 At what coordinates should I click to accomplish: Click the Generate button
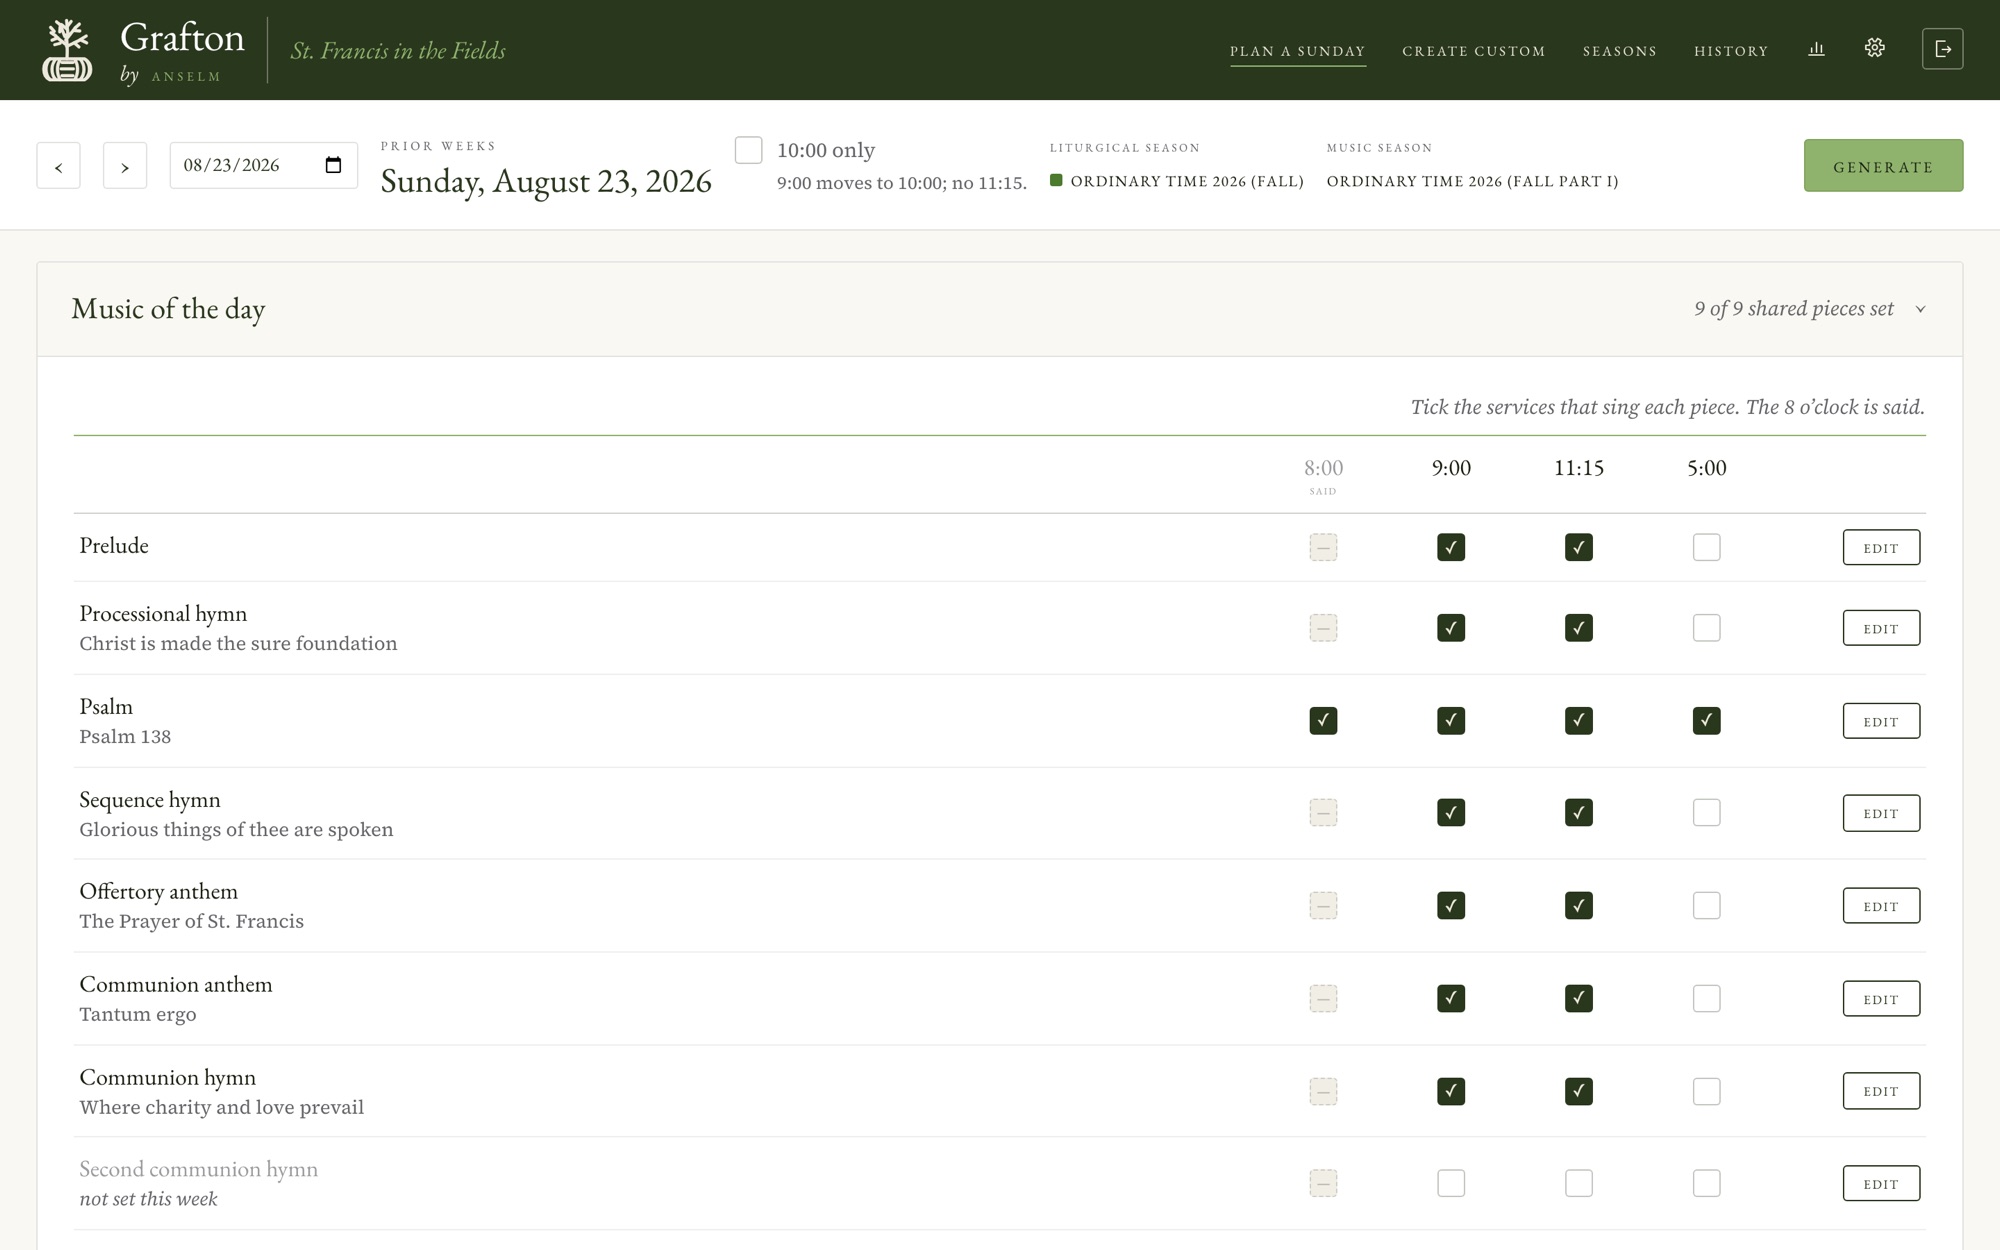click(1883, 166)
